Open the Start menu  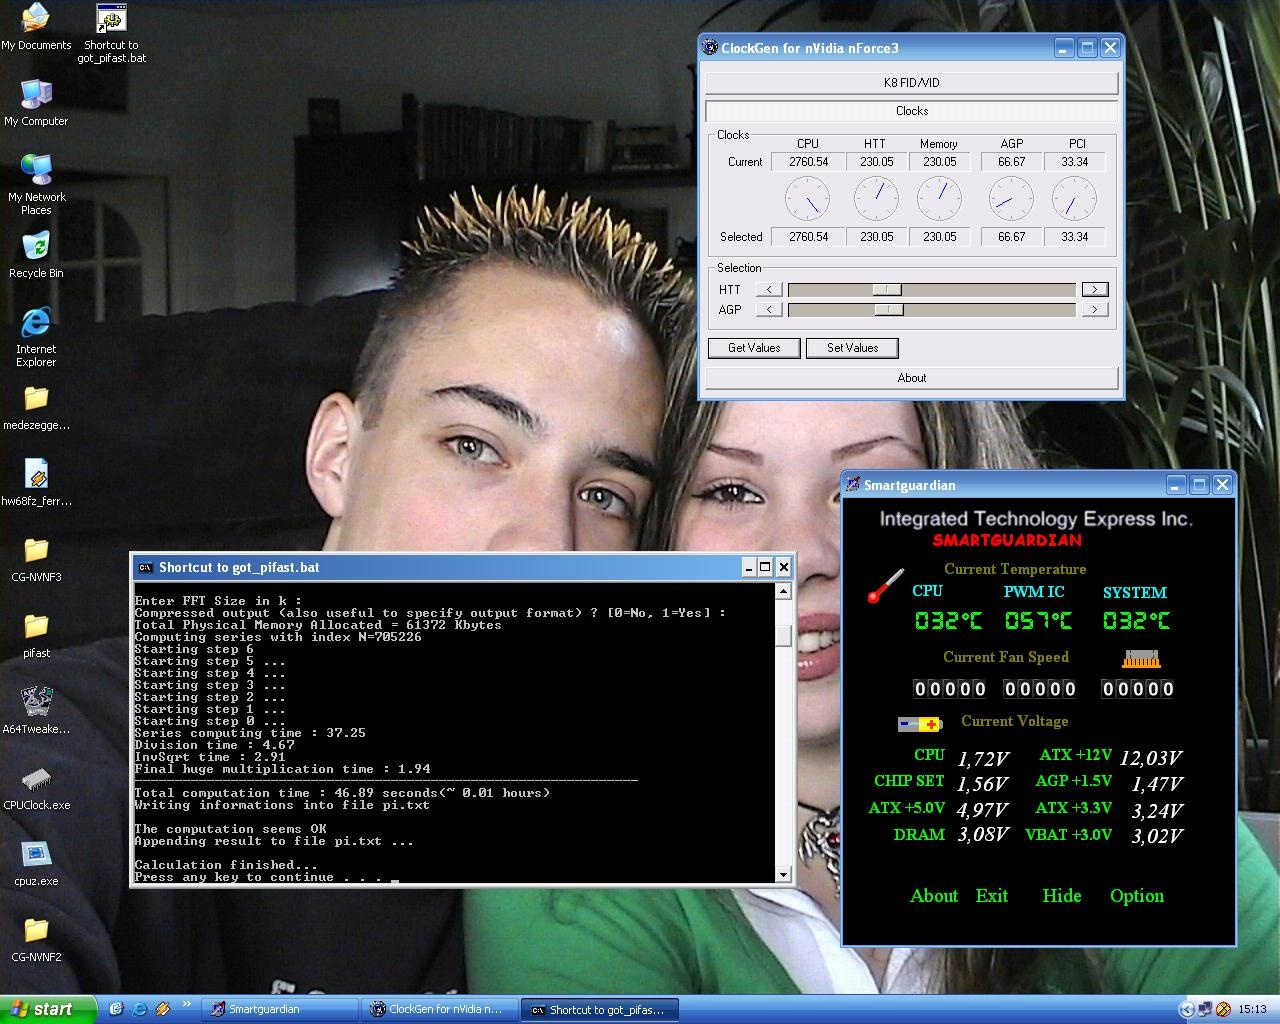48,1010
